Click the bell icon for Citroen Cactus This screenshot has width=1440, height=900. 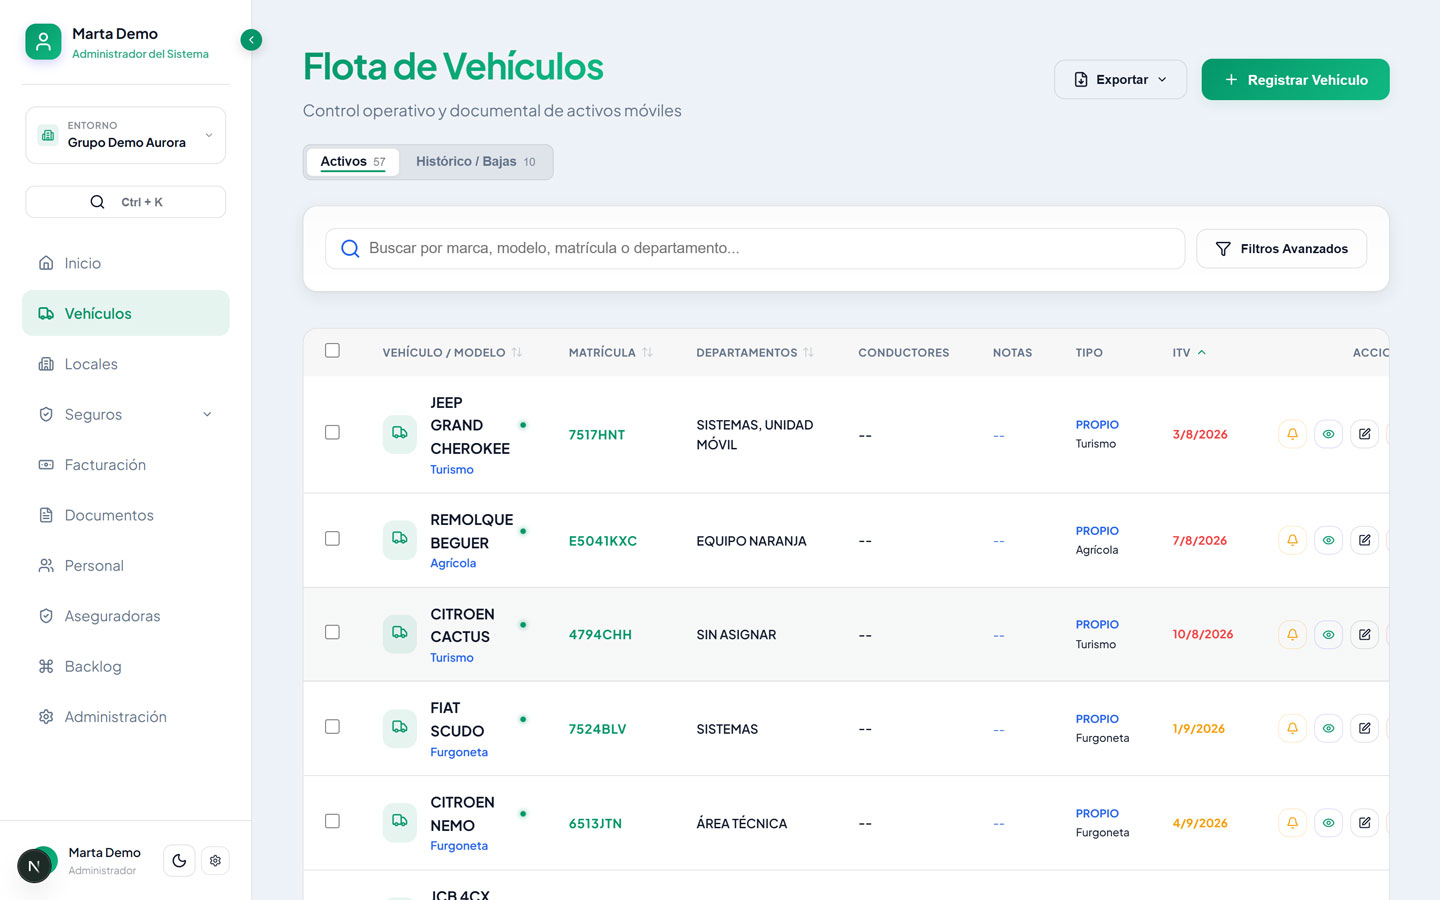point(1292,634)
